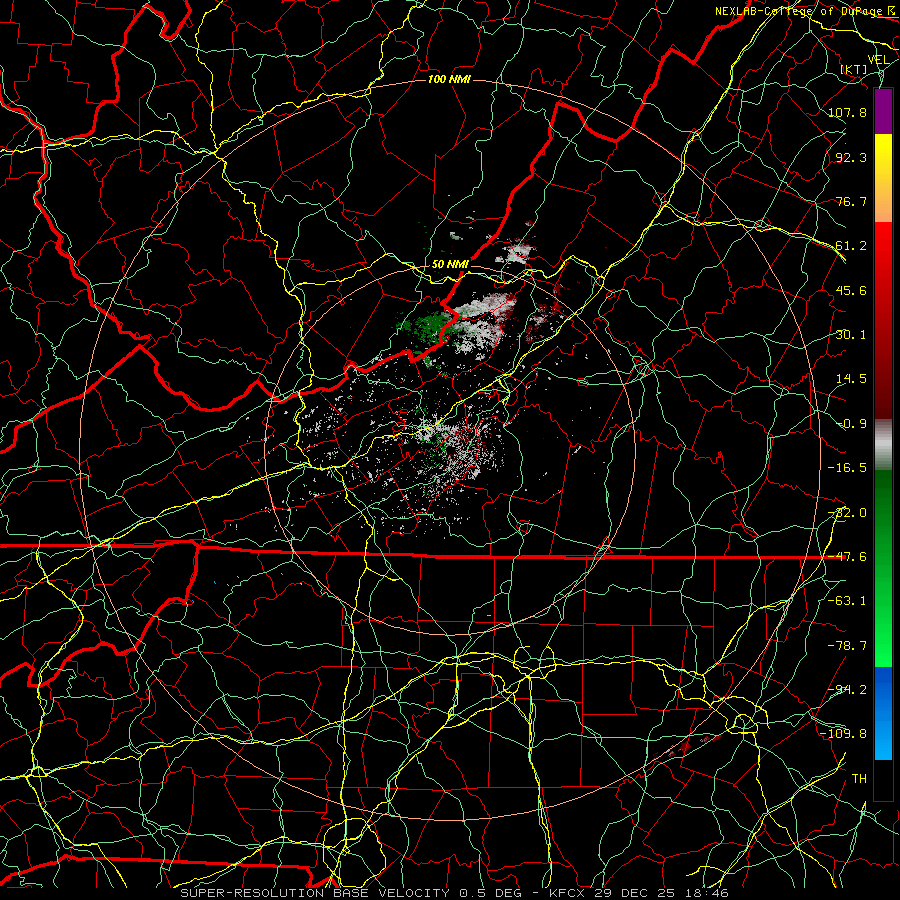Select the 45.6 legend value
Screen dimensions: 900x900
coord(851,290)
